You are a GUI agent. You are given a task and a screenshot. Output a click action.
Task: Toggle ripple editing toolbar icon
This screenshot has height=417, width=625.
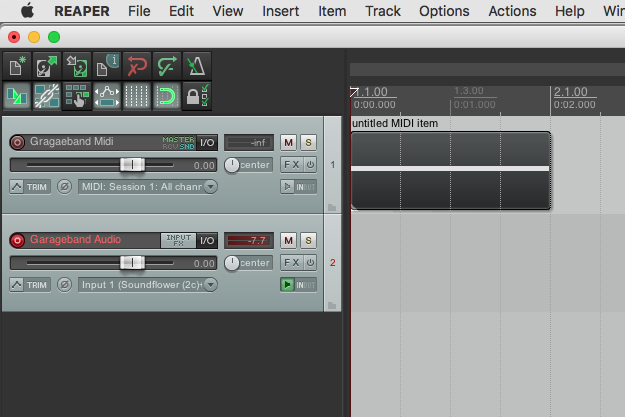77,96
